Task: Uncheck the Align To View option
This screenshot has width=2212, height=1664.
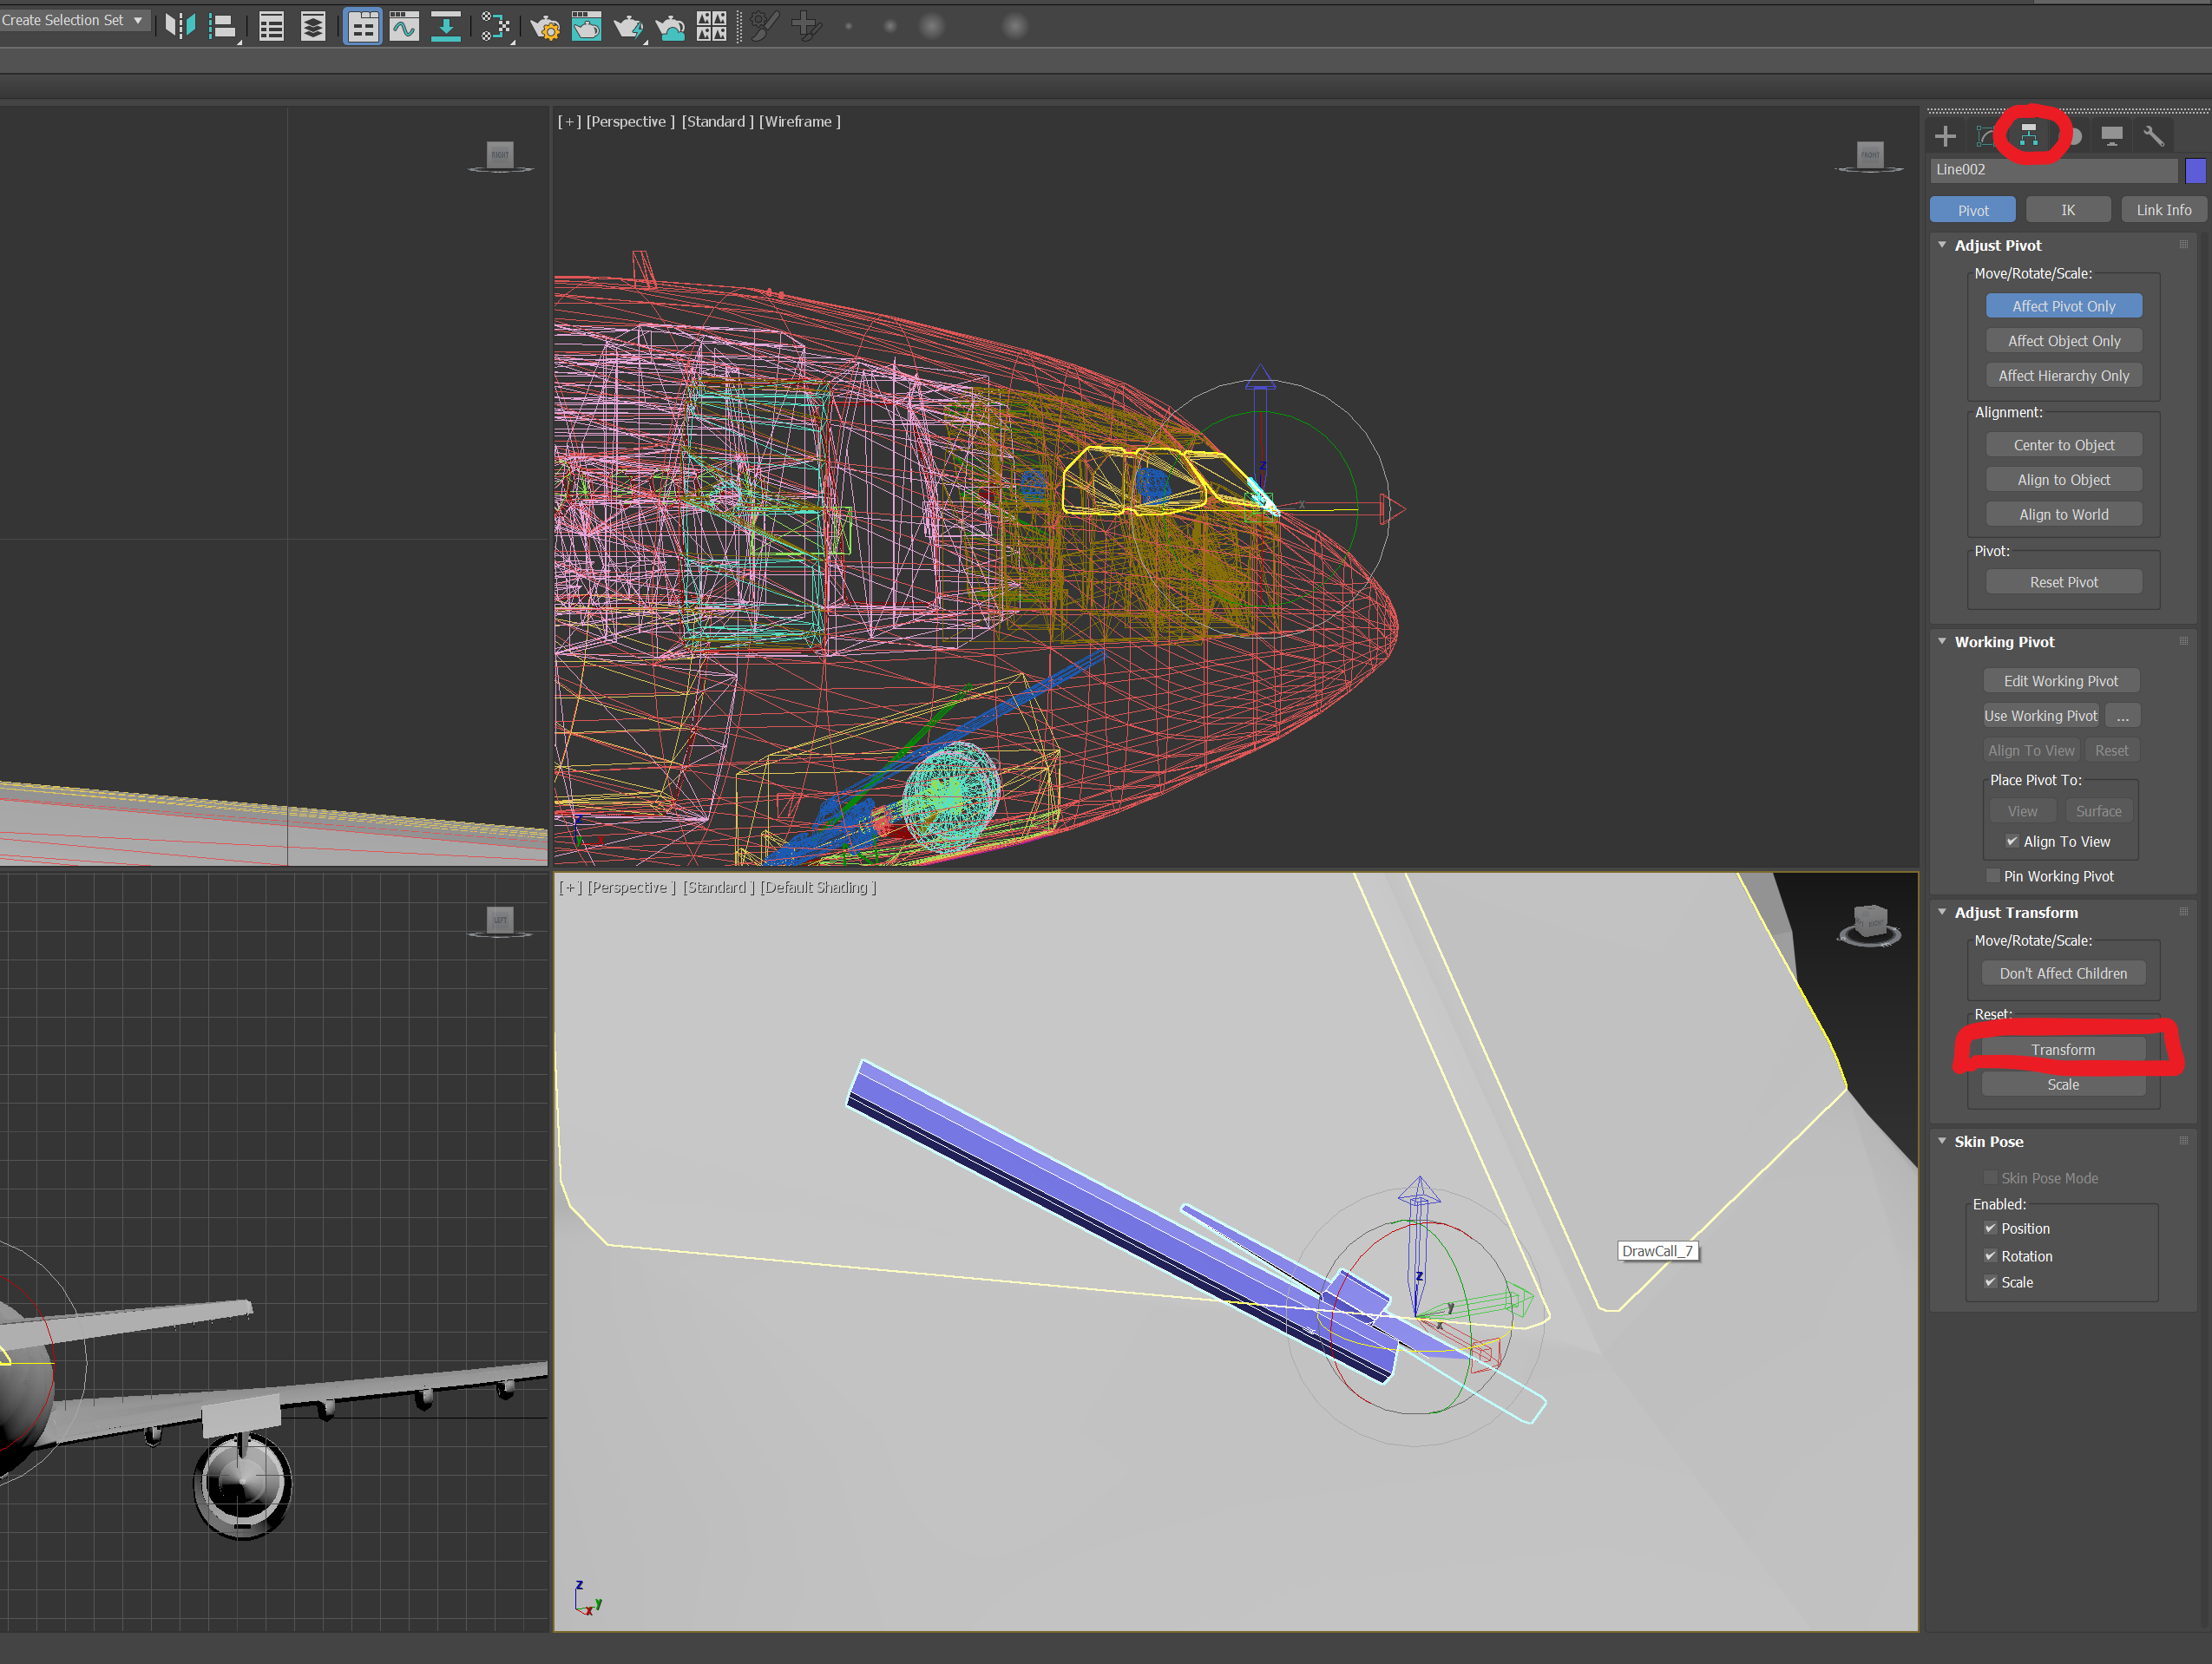Action: 2012,841
